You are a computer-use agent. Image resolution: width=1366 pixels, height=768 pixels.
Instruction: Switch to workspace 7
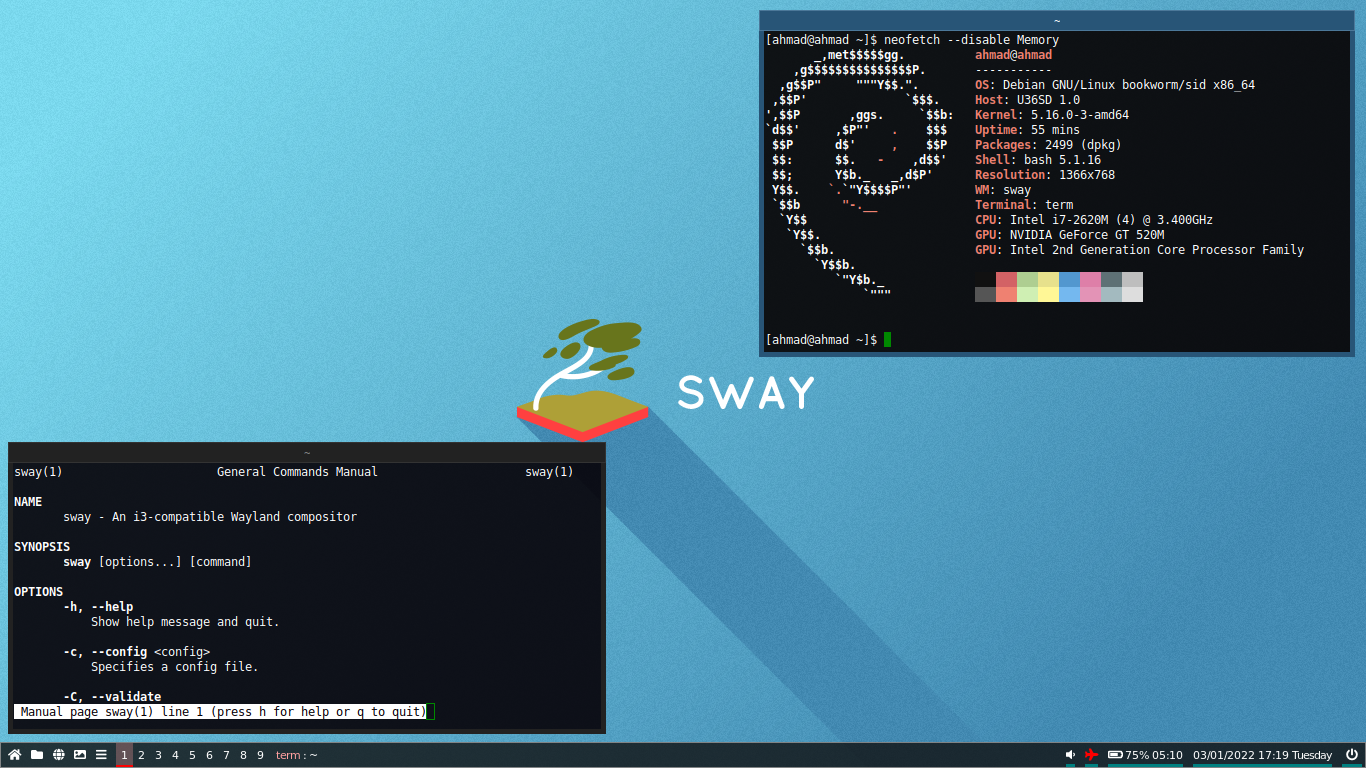click(226, 755)
